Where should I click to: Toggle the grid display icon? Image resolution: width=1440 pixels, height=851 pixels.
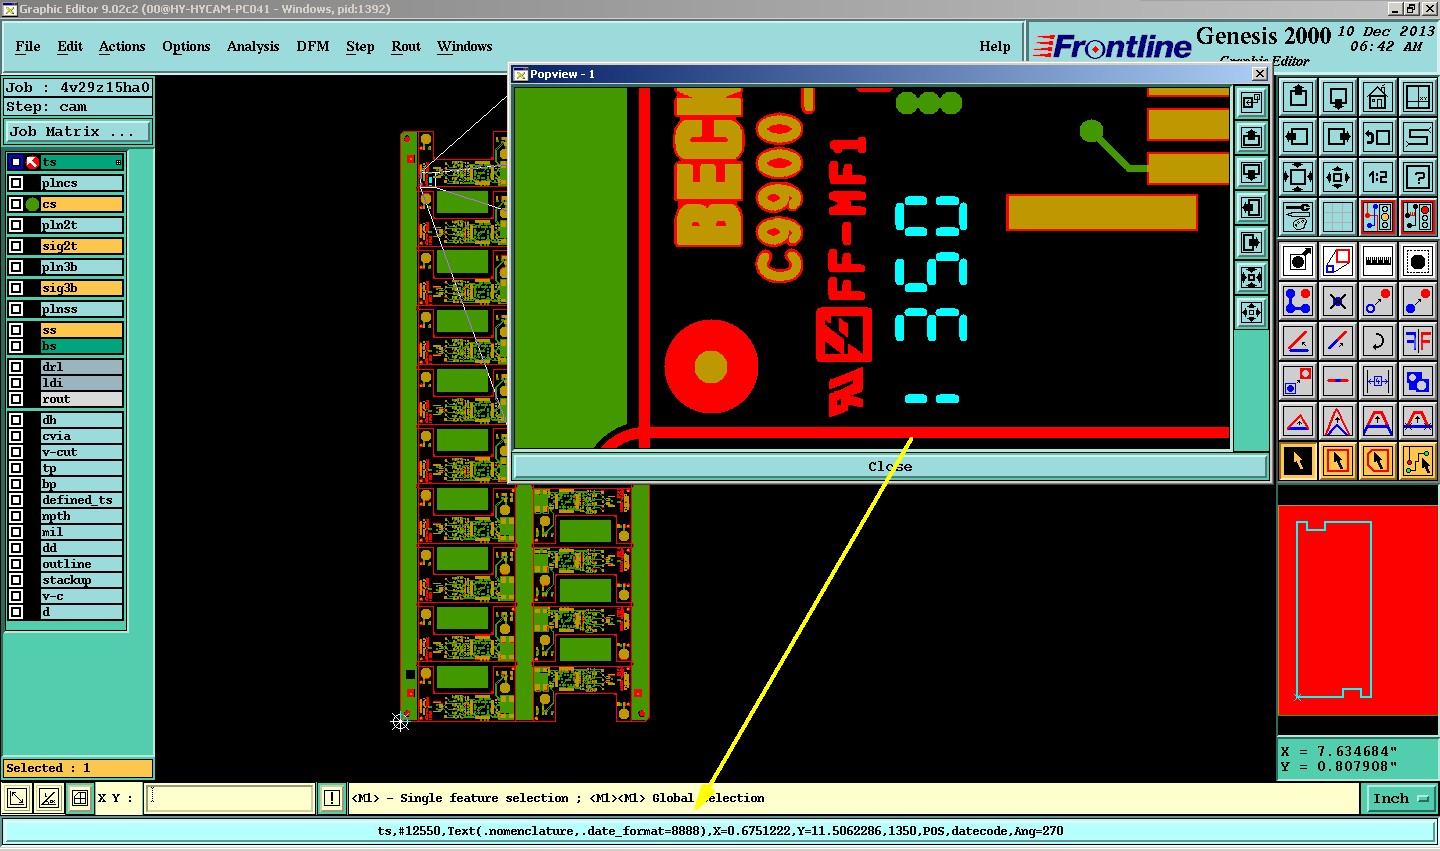tap(1338, 217)
